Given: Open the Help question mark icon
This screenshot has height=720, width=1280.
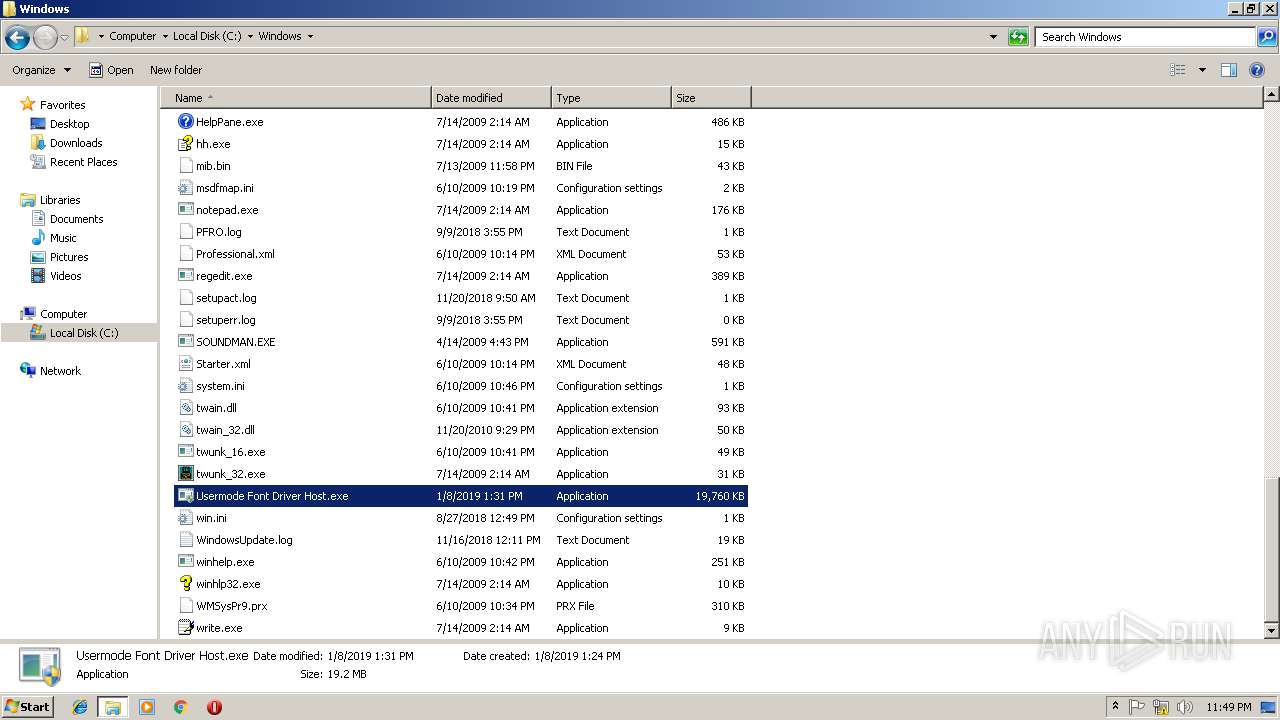Looking at the screenshot, I should click(x=1258, y=70).
